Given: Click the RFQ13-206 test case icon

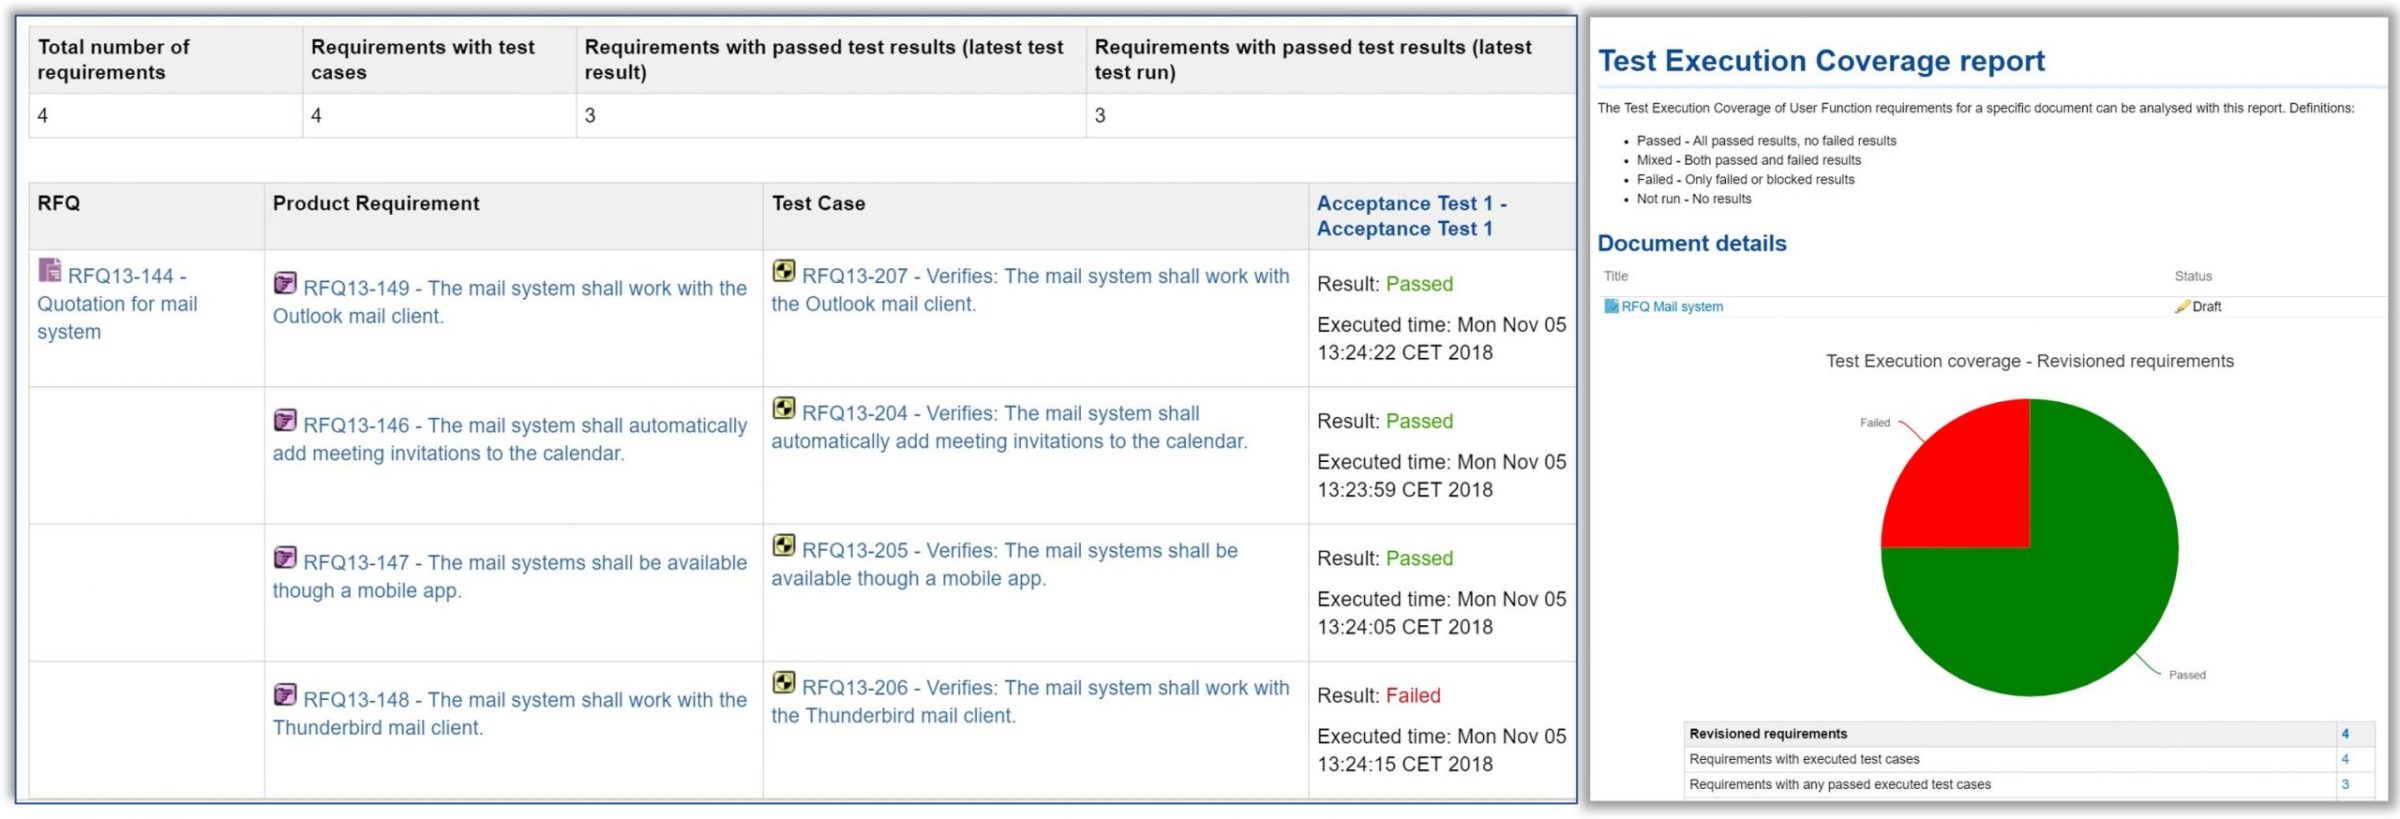Looking at the screenshot, I should click(x=784, y=682).
